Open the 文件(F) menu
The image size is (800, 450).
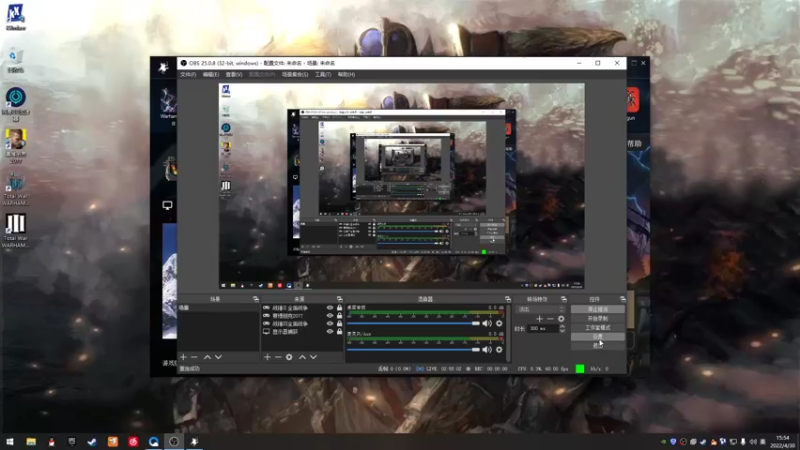tap(188, 74)
